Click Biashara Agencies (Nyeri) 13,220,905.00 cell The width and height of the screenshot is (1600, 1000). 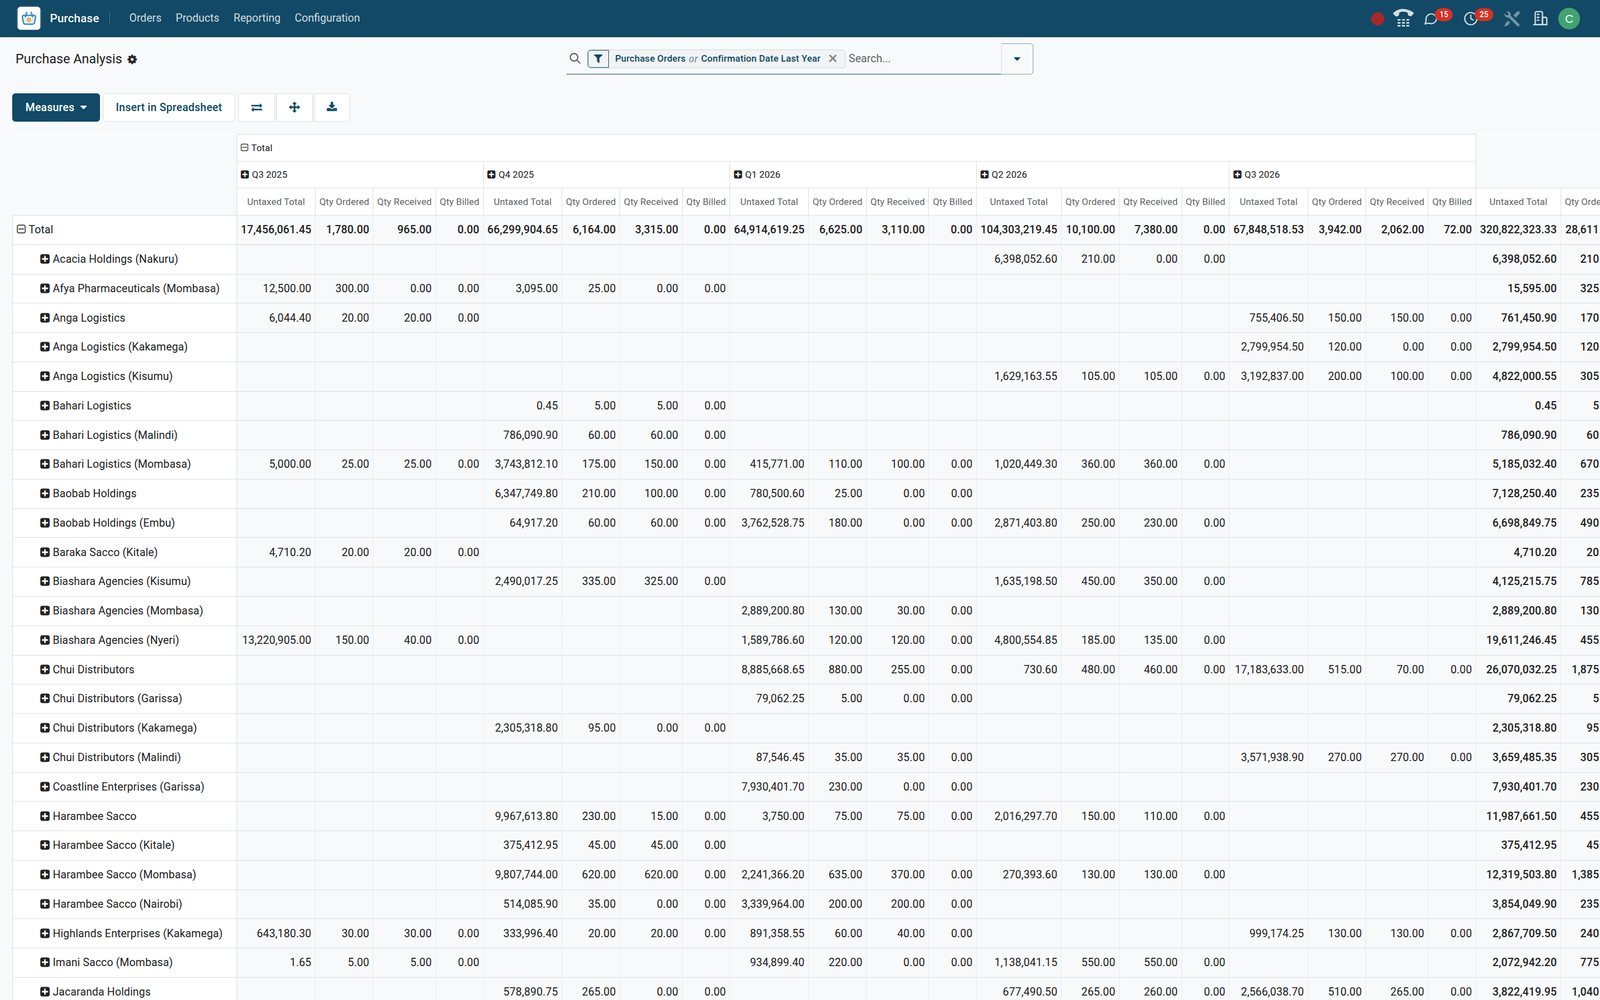click(x=276, y=640)
